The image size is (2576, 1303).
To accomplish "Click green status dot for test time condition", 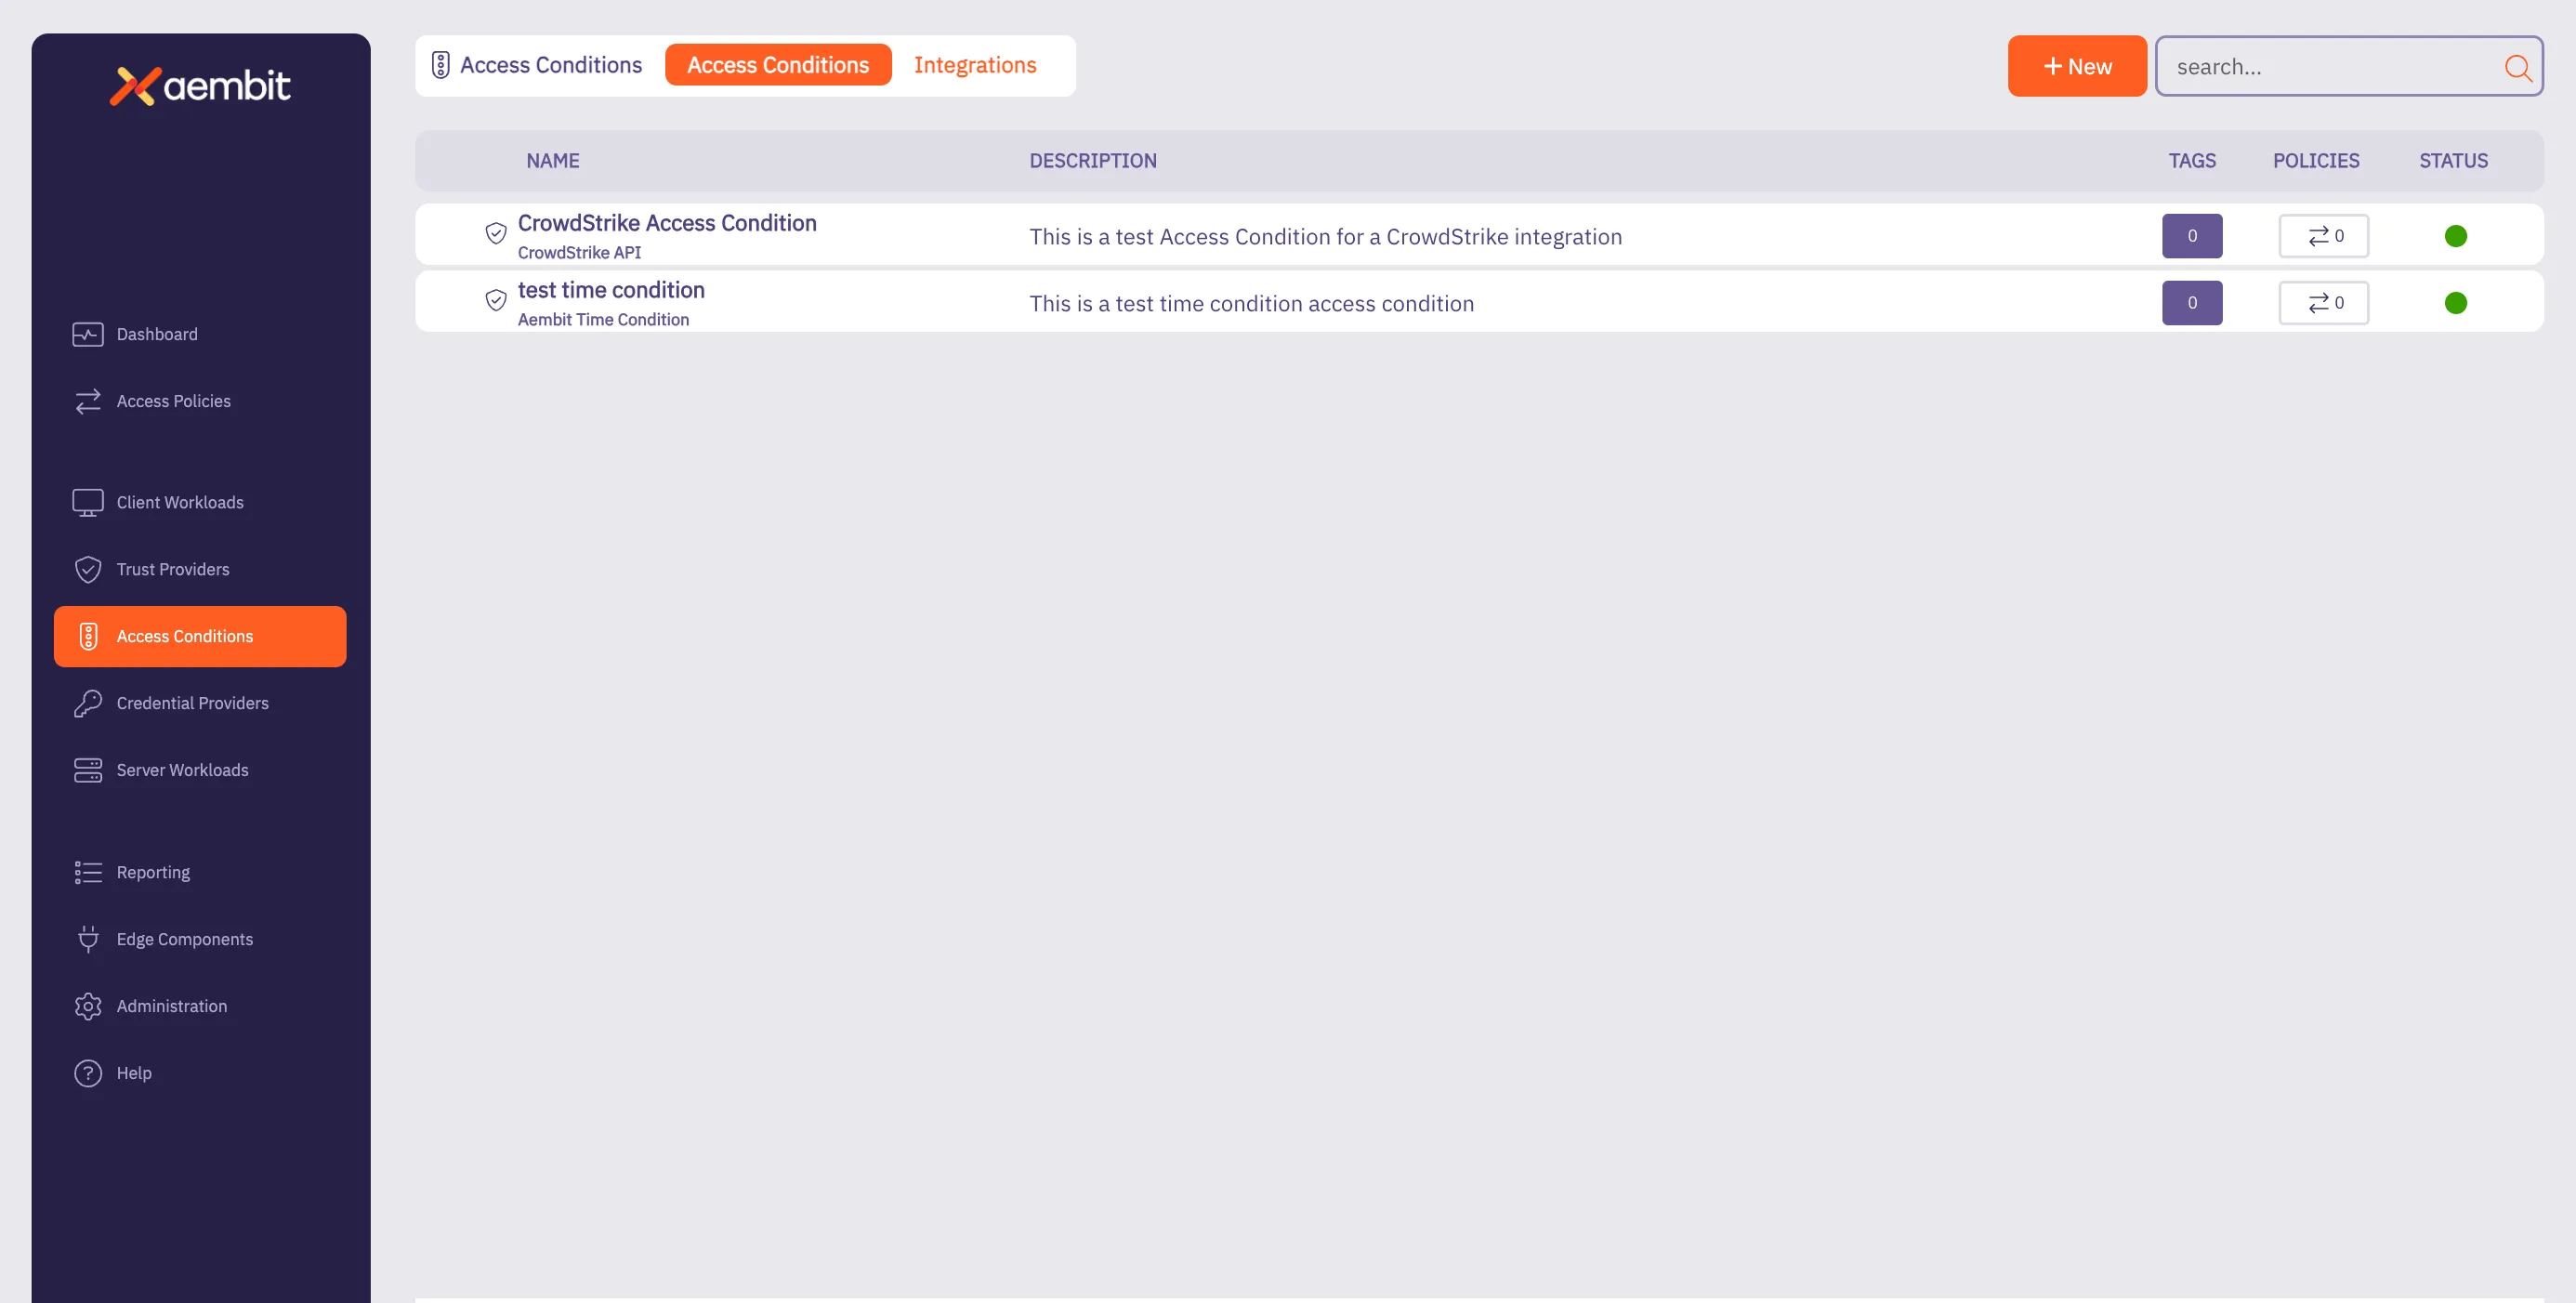I will pyautogui.click(x=2455, y=303).
